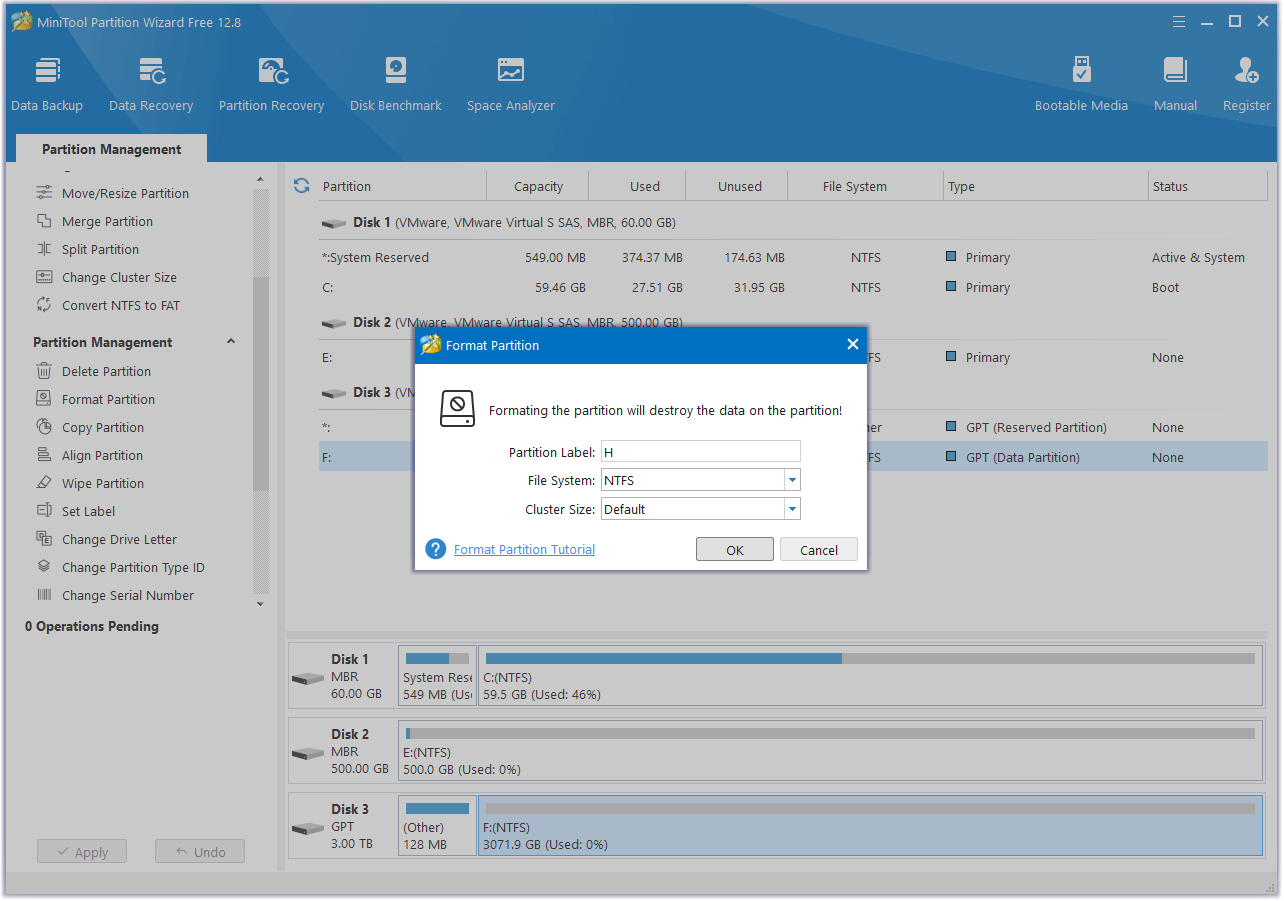Choose Change Drive Letter

(x=119, y=539)
